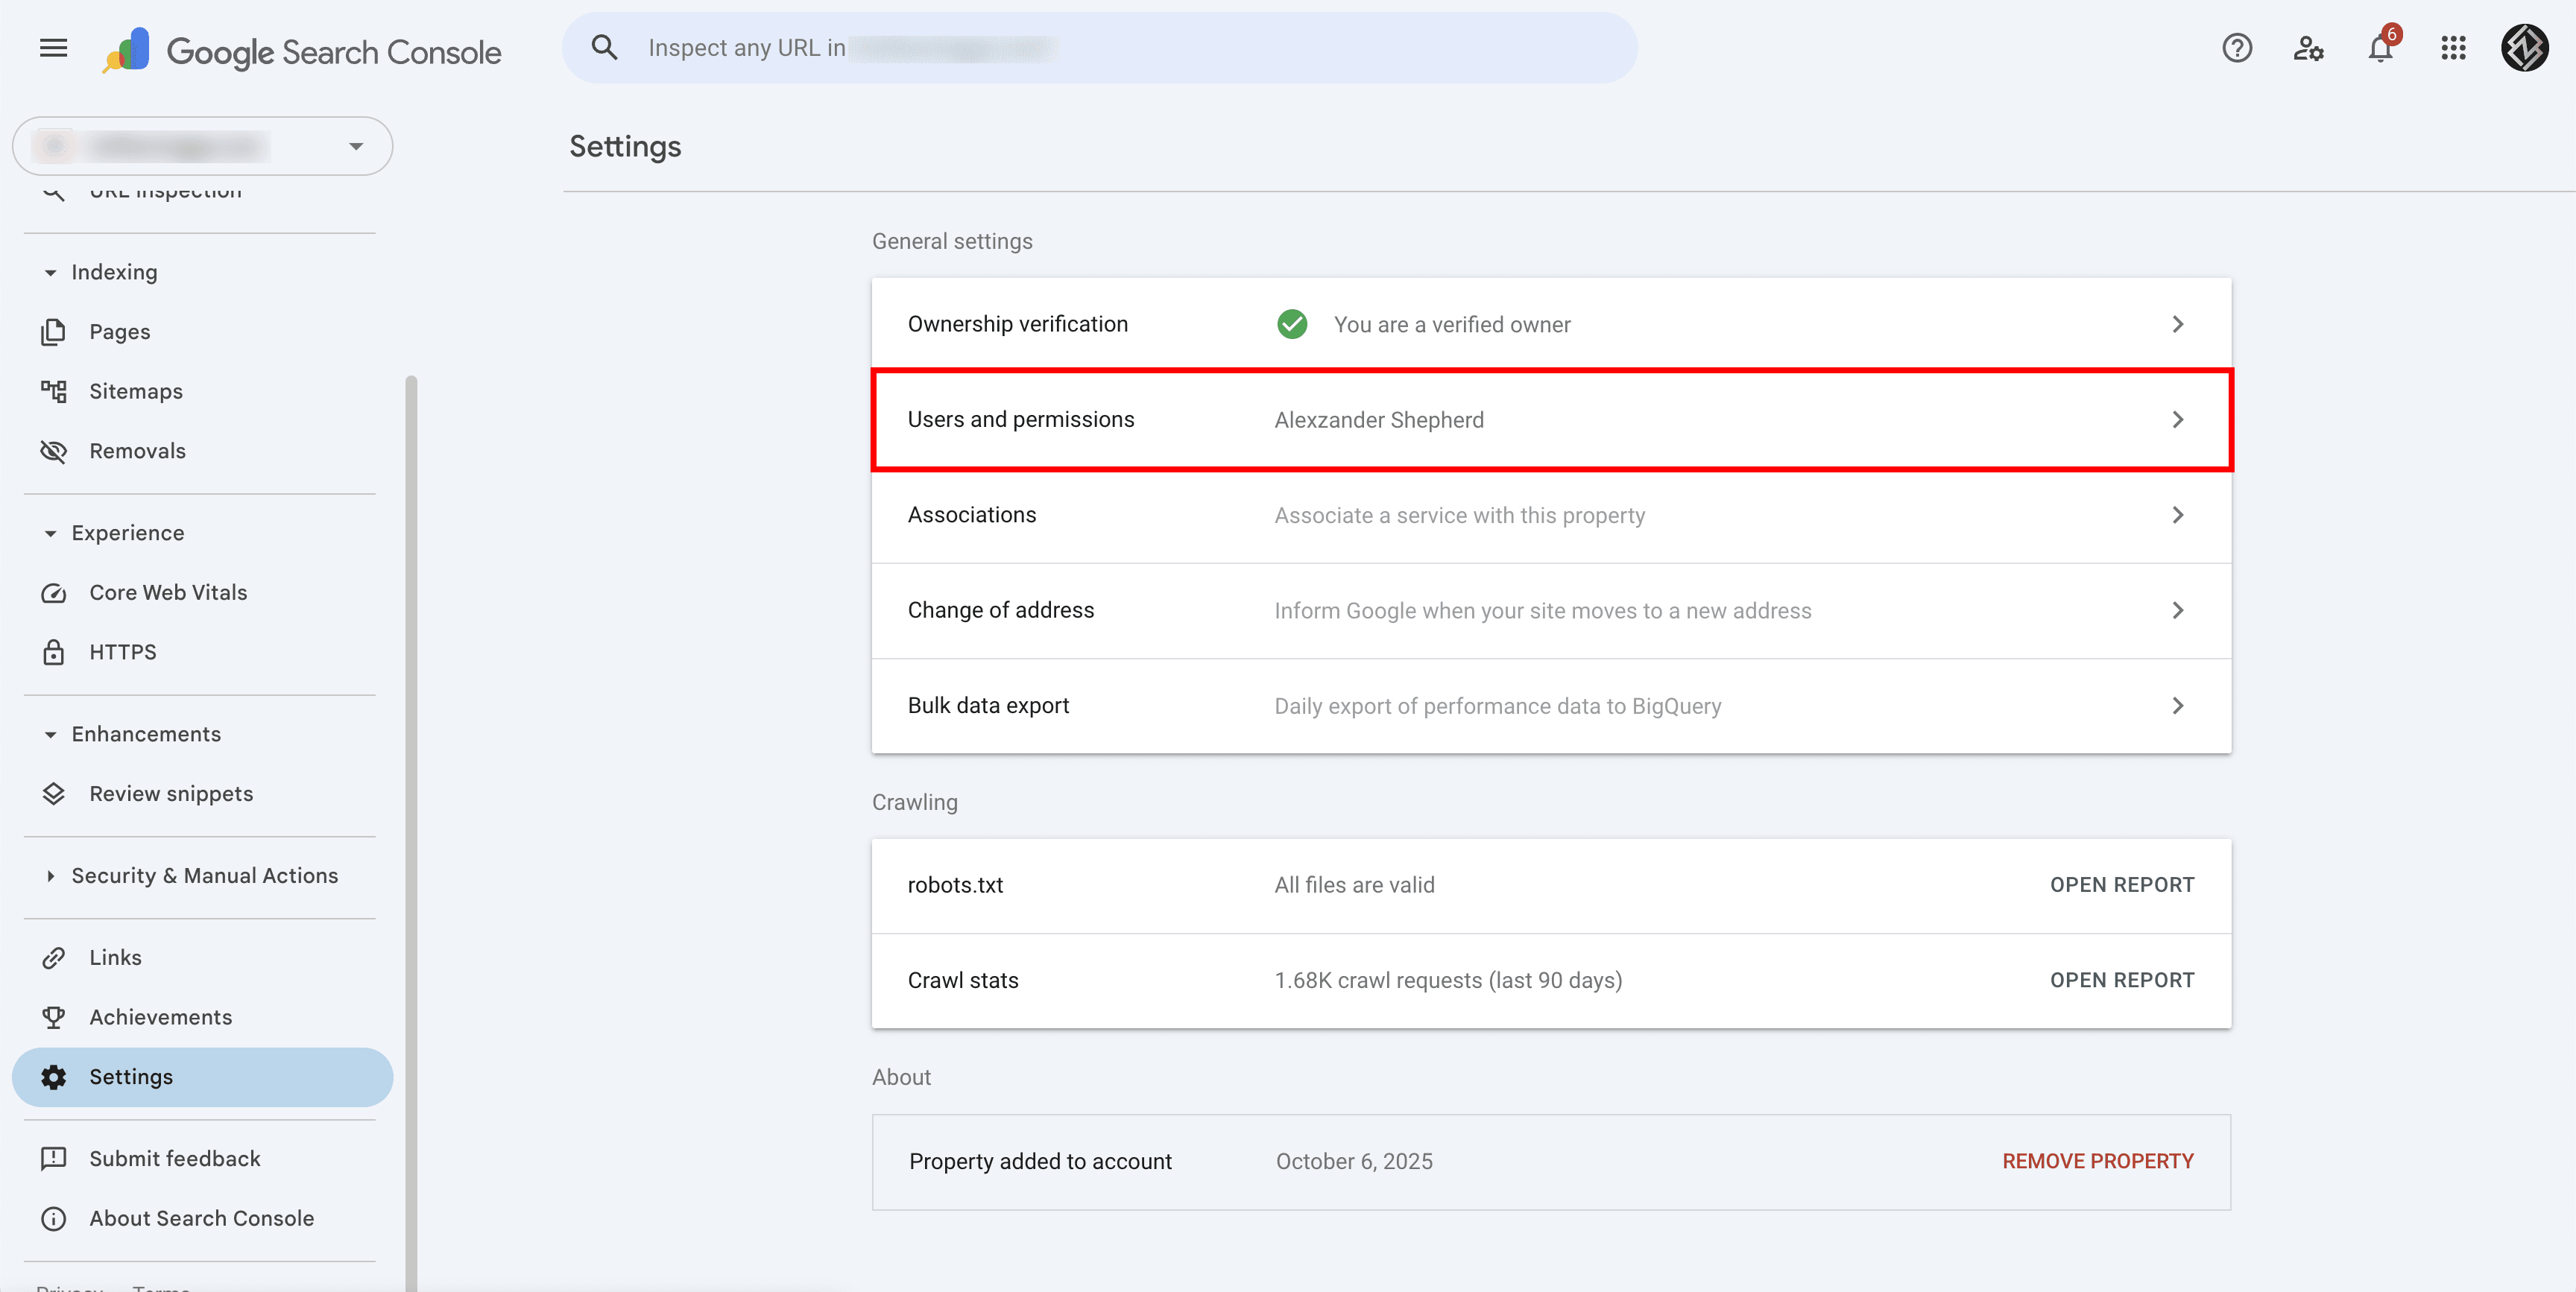Click the URL inspection search field

pyautogui.click(x=1100, y=47)
